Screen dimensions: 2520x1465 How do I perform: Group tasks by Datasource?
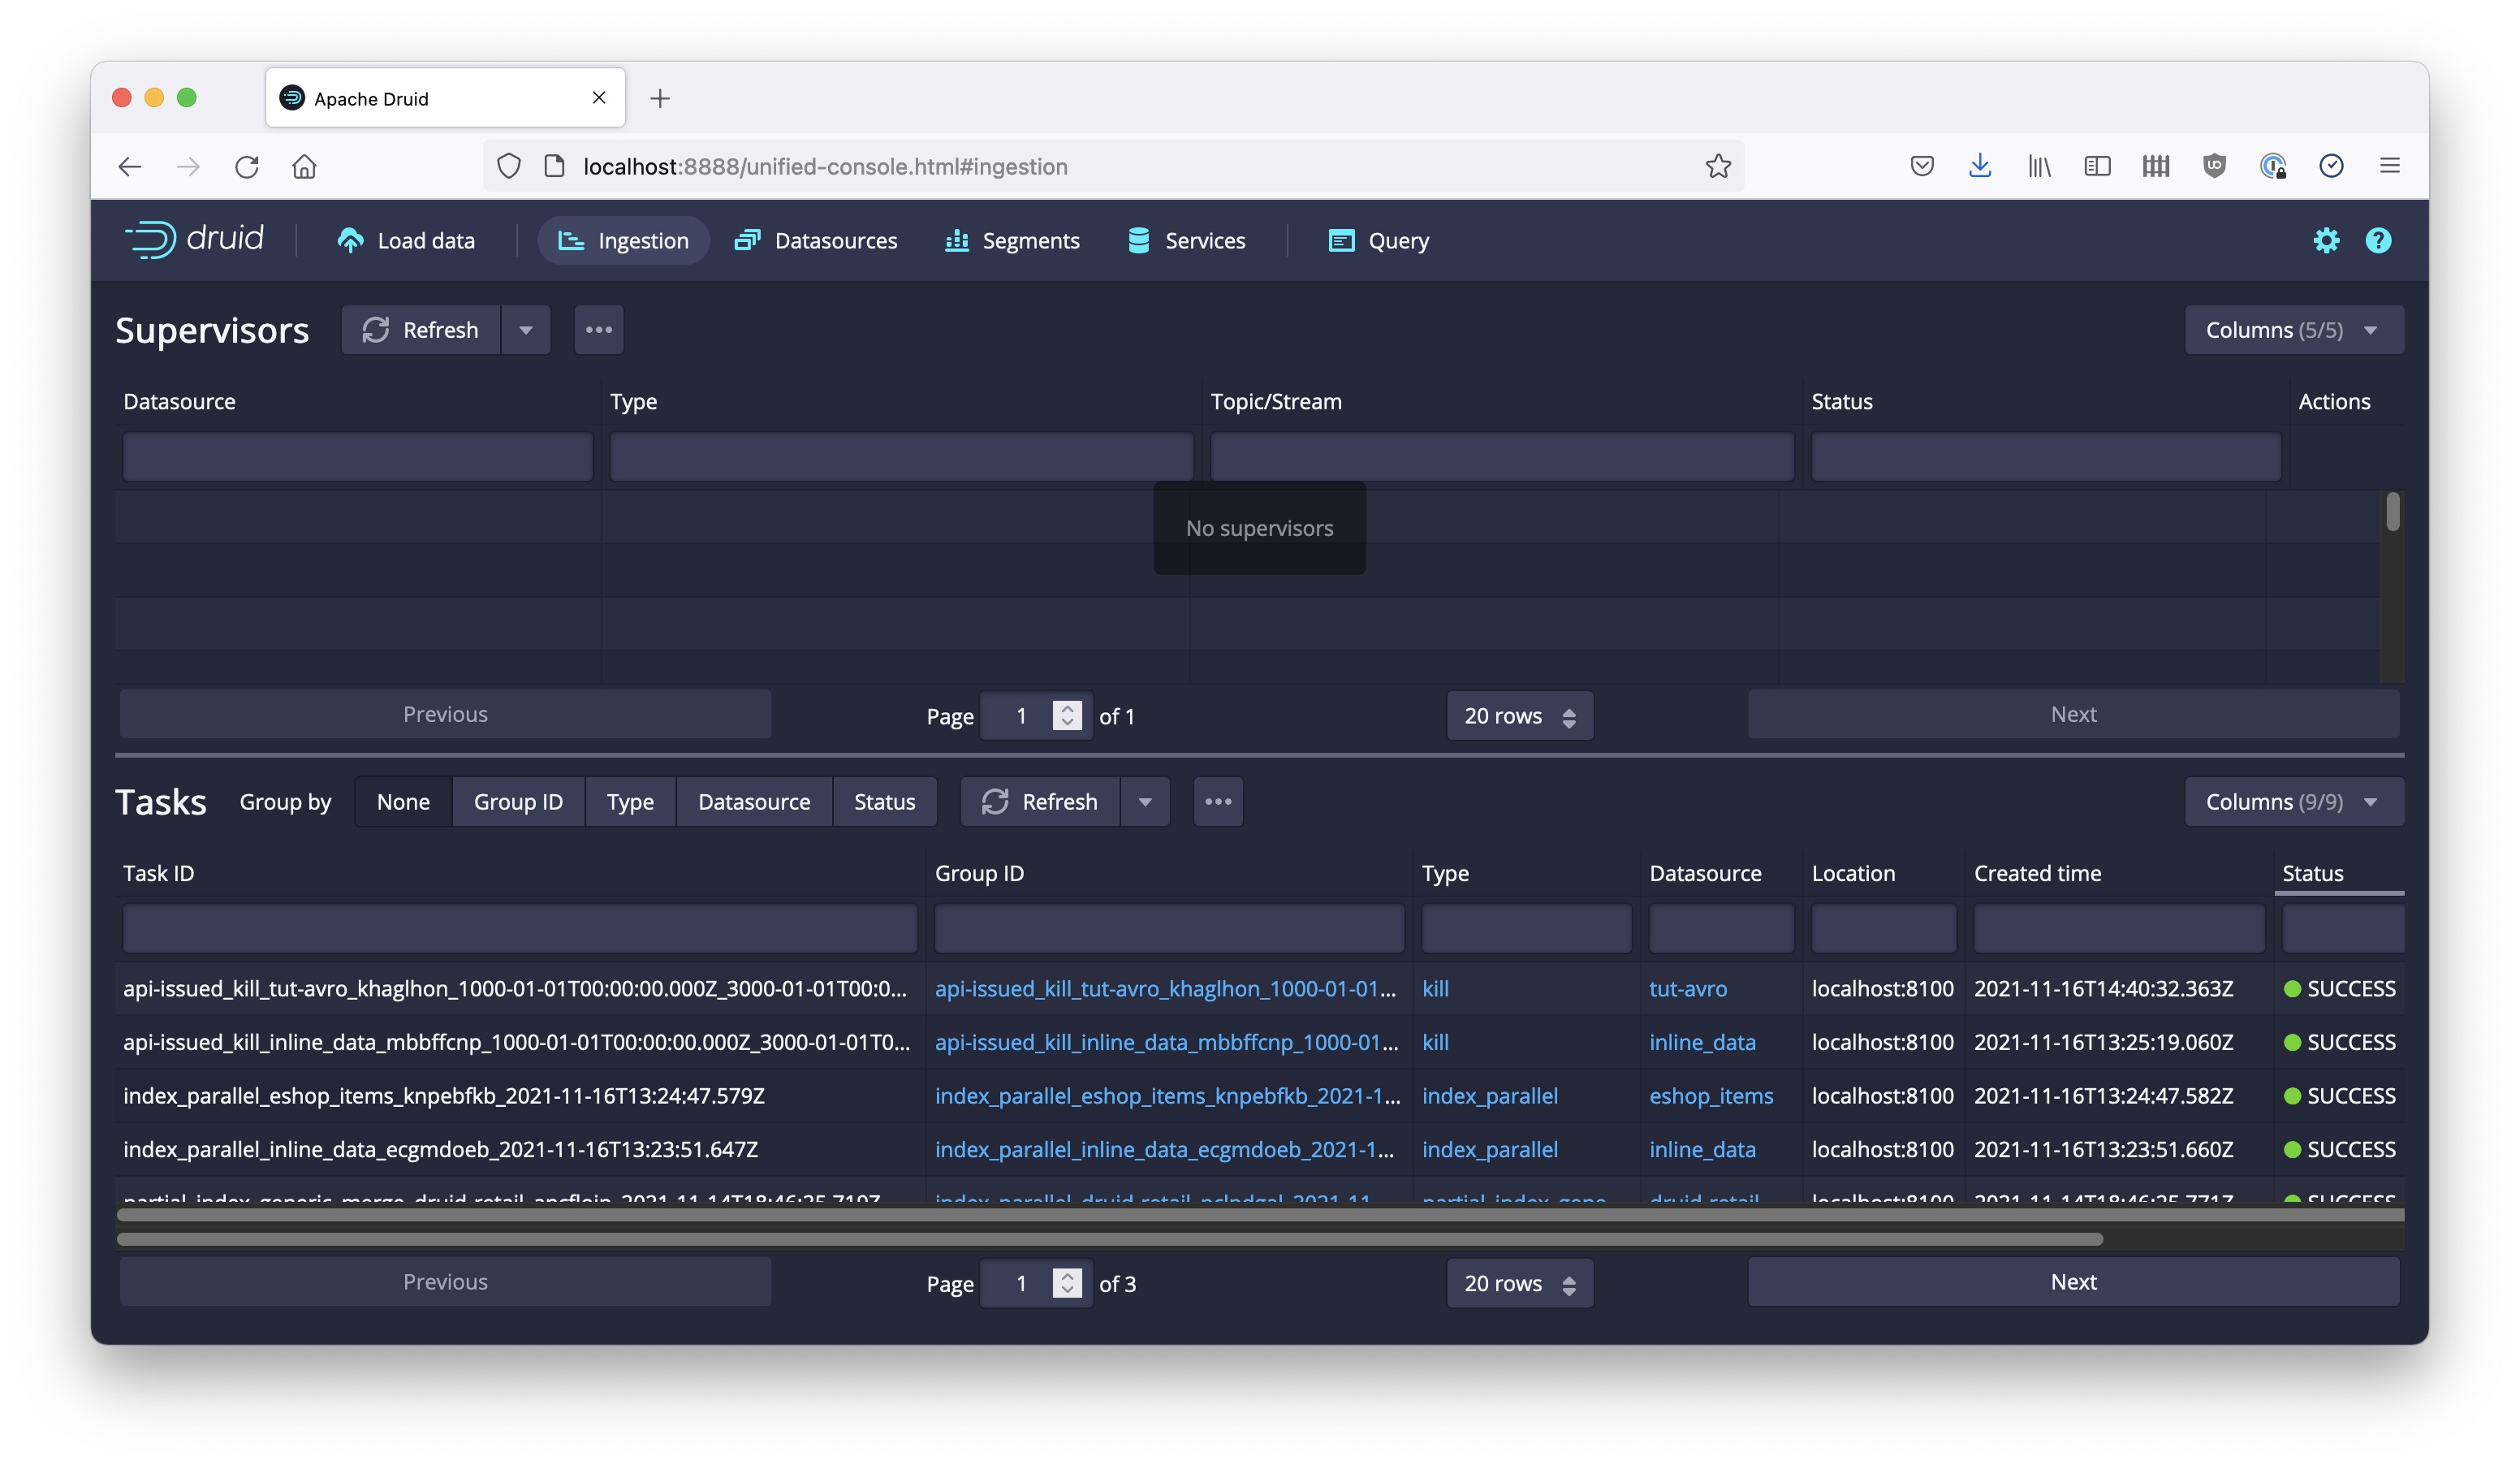click(x=753, y=802)
